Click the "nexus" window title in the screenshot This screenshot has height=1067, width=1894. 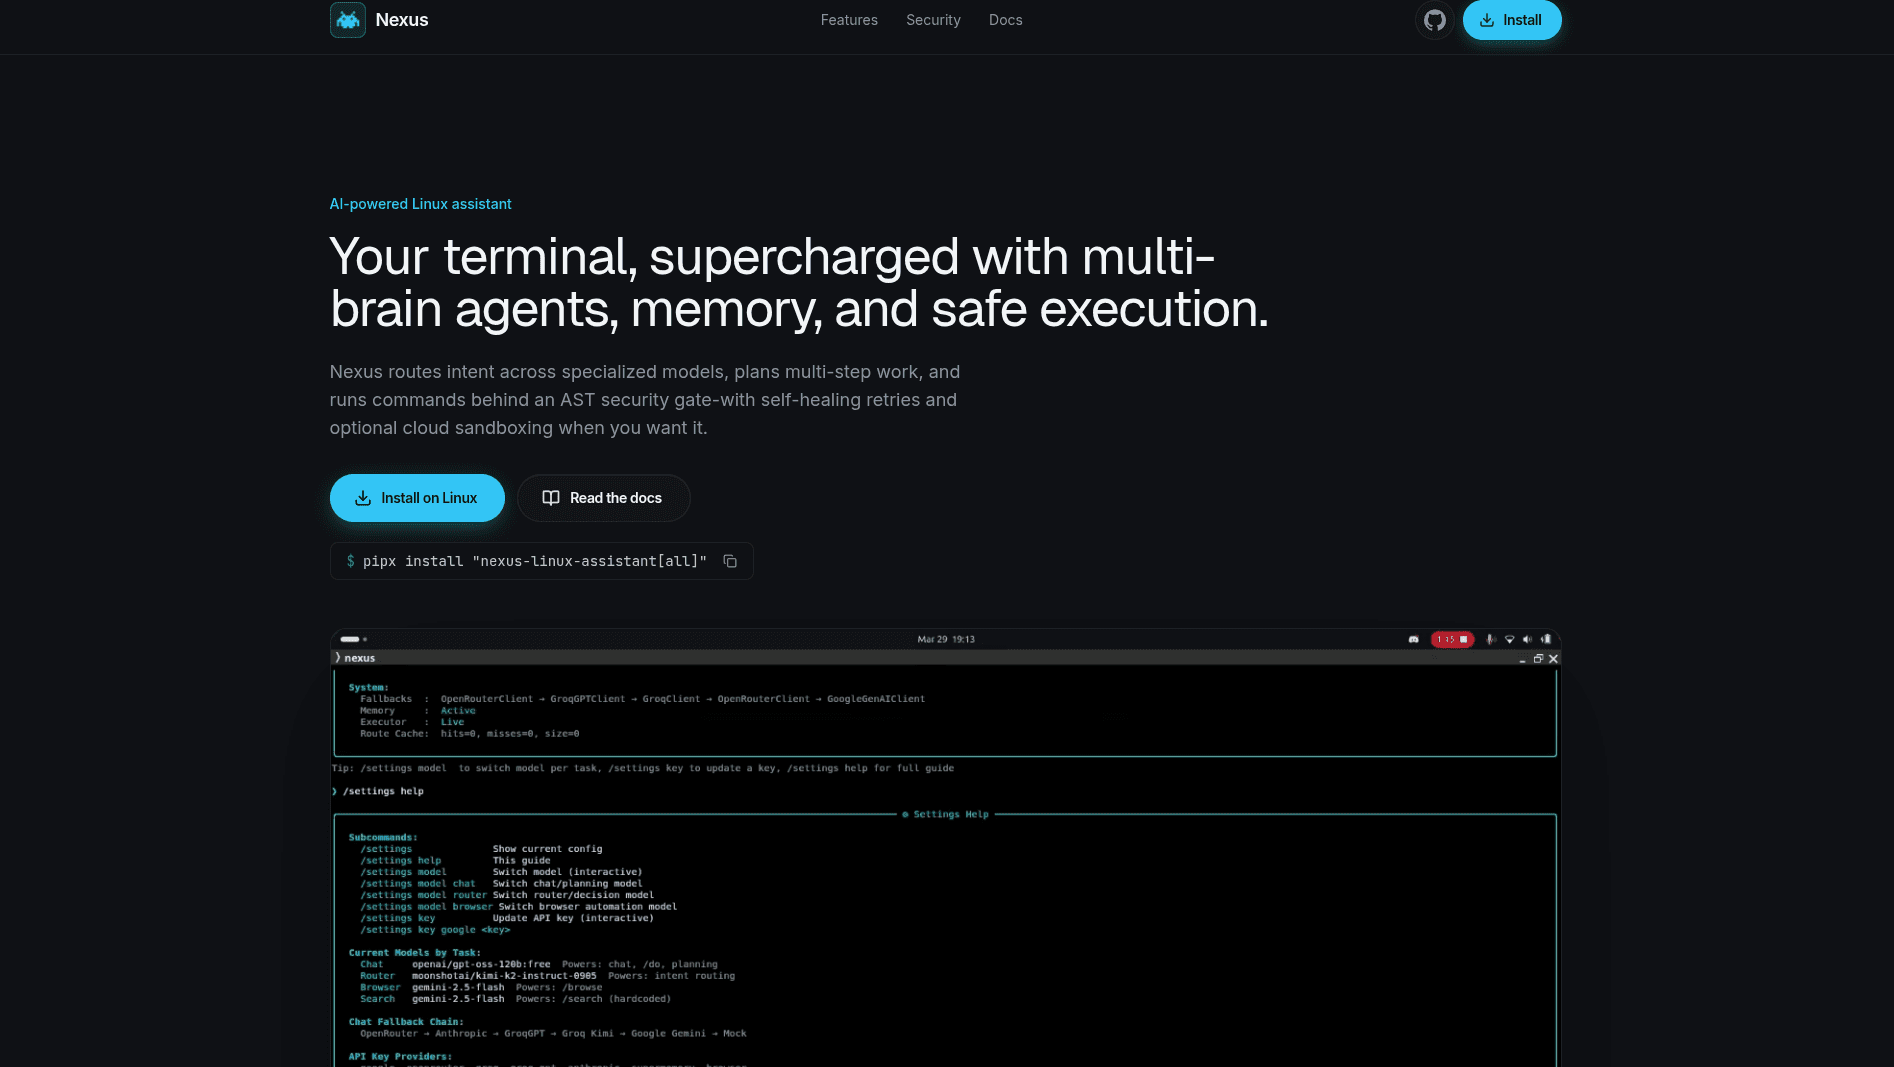click(x=360, y=658)
